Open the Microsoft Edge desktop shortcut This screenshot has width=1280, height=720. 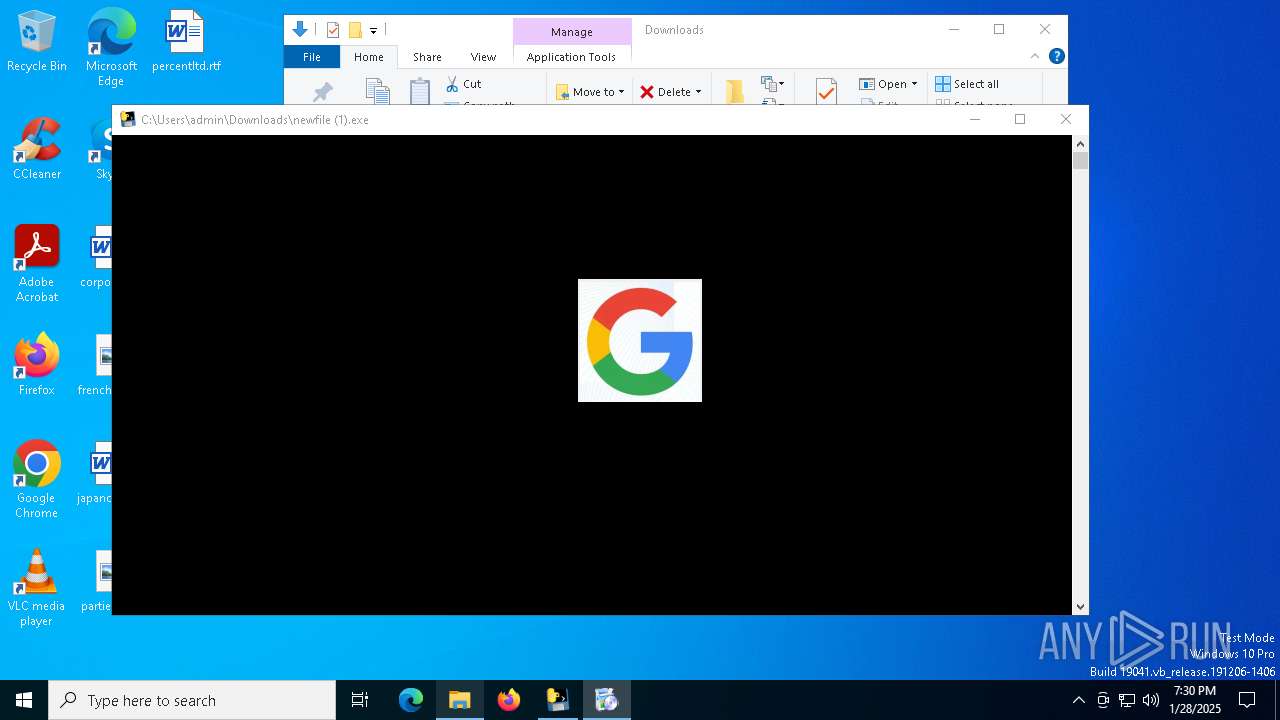111,48
